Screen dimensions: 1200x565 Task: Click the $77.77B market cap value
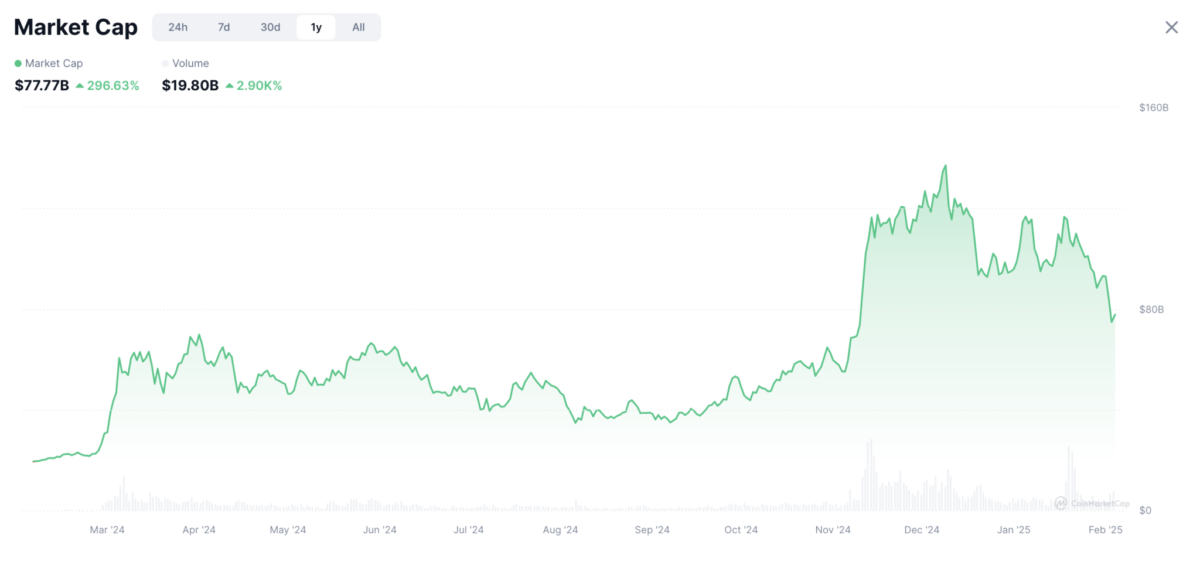tap(42, 86)
